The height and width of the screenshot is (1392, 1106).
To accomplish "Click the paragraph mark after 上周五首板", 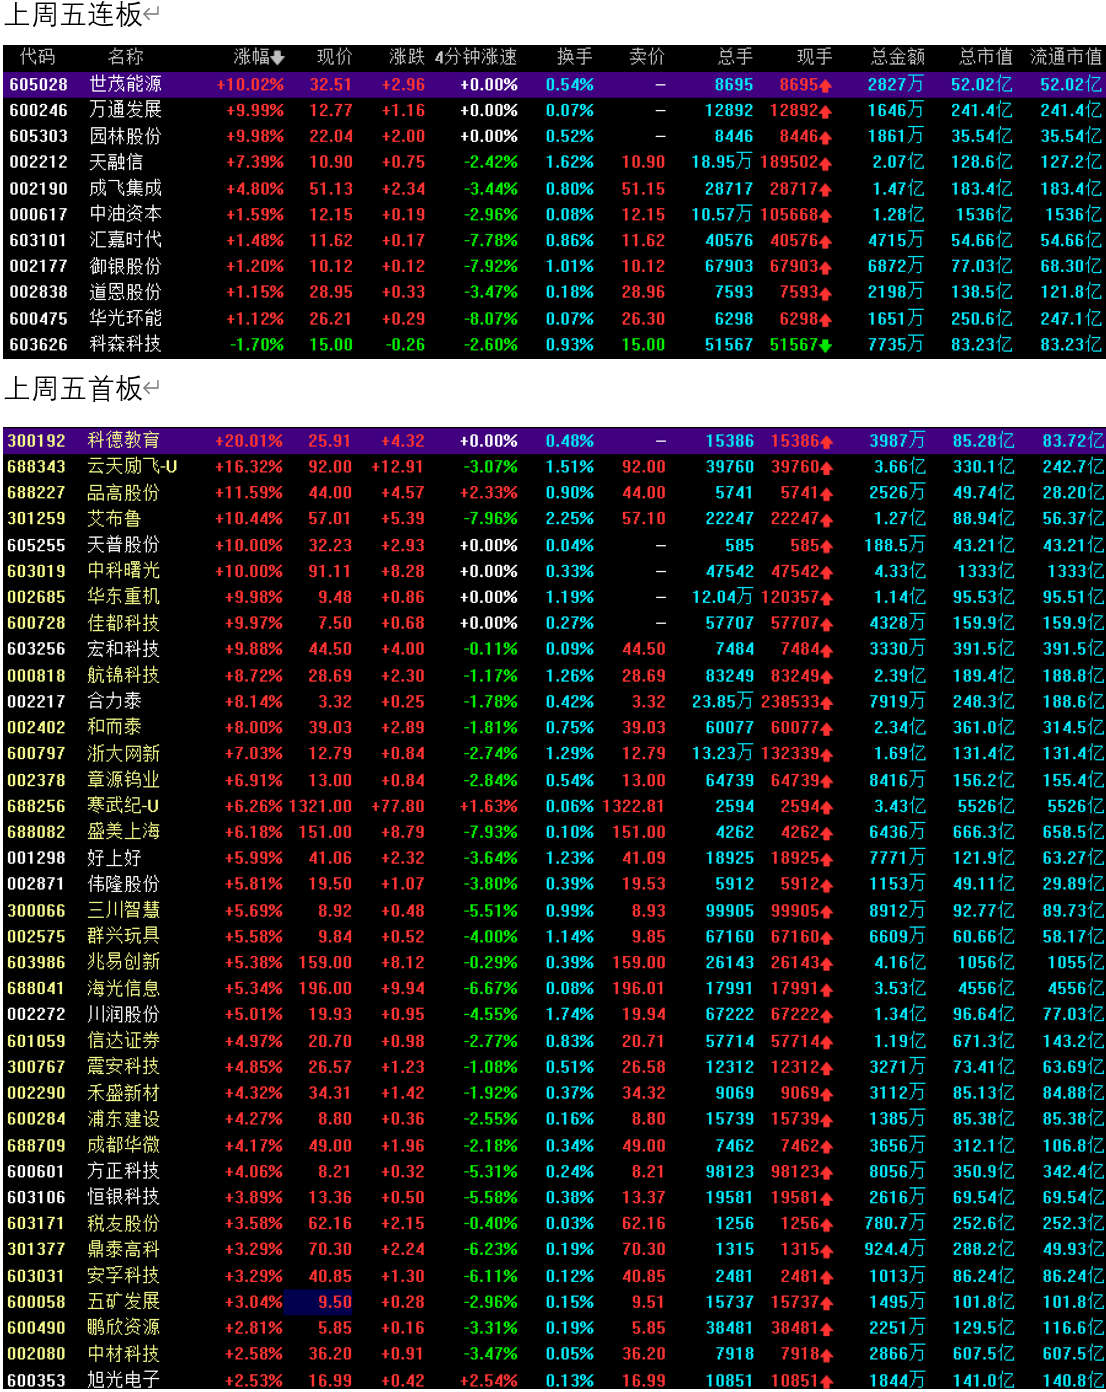I will [x=152, y=388].
